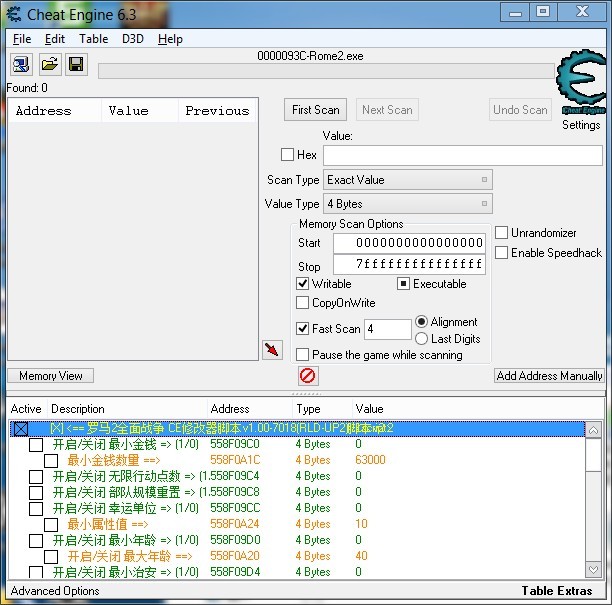Click scroll up arrow in address table
This screenshot has height=605, width=612.
[594, 431]
